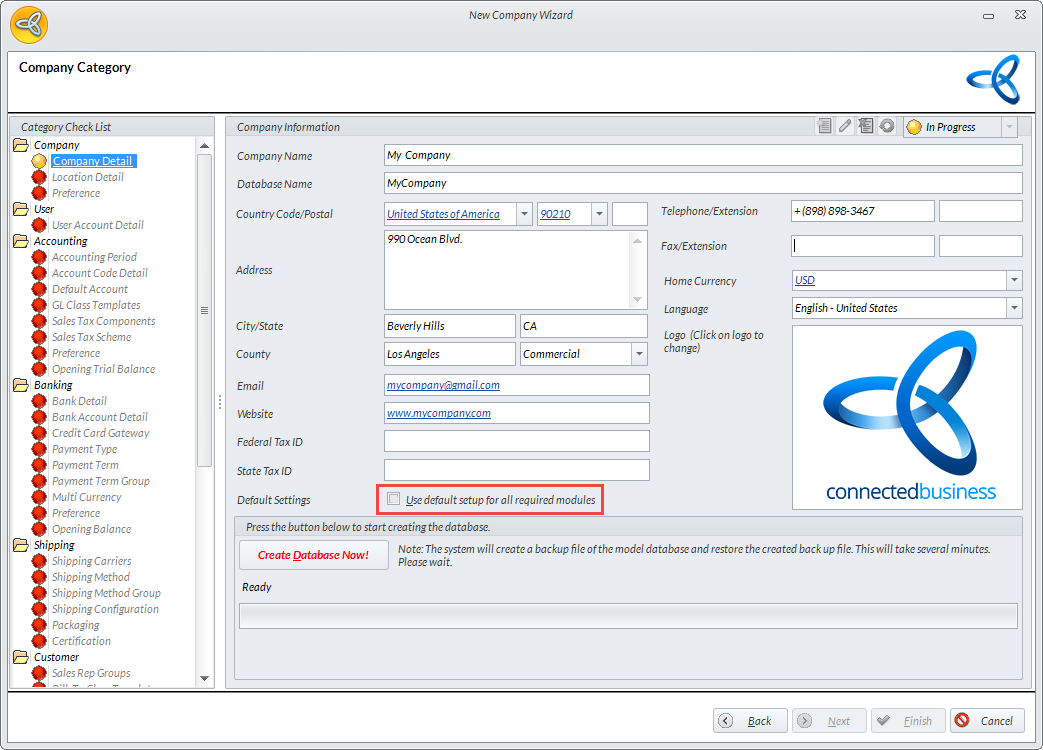Viewport: 1043px width, 750px height.
Task: Click the Banking folder icon in checklist
Action: [x=20, y=385]
